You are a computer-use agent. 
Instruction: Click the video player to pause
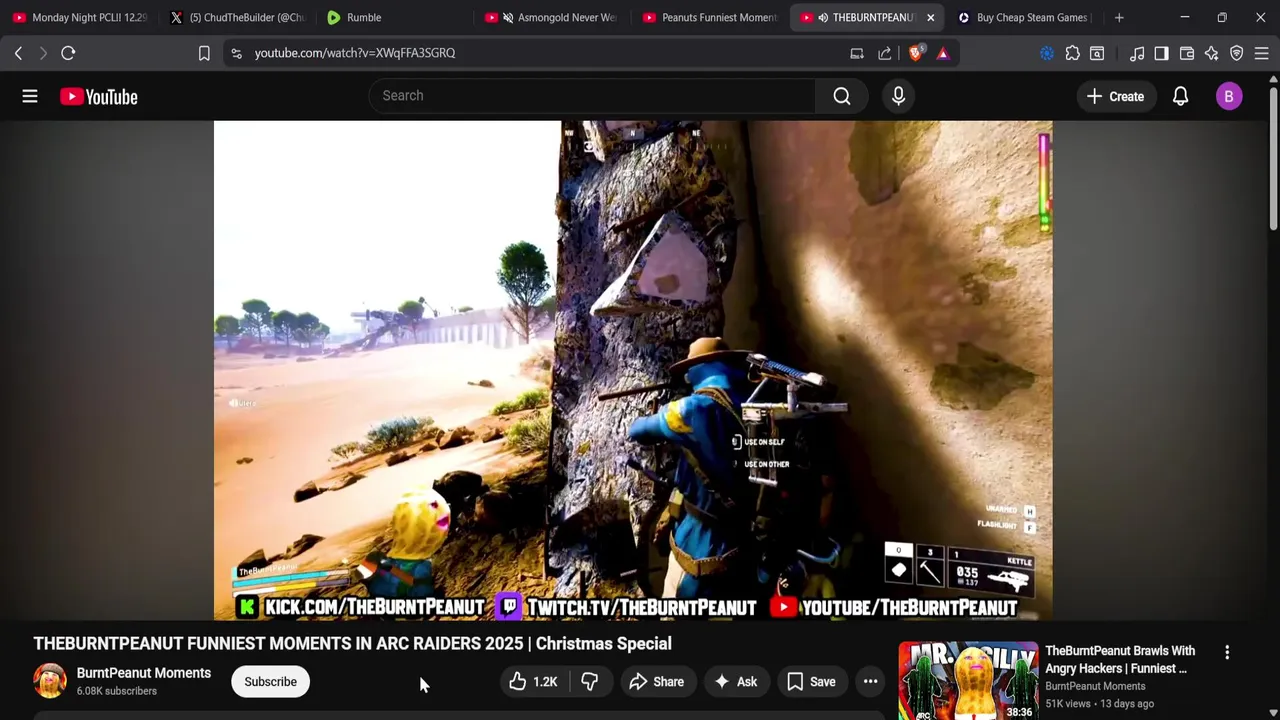633,370
